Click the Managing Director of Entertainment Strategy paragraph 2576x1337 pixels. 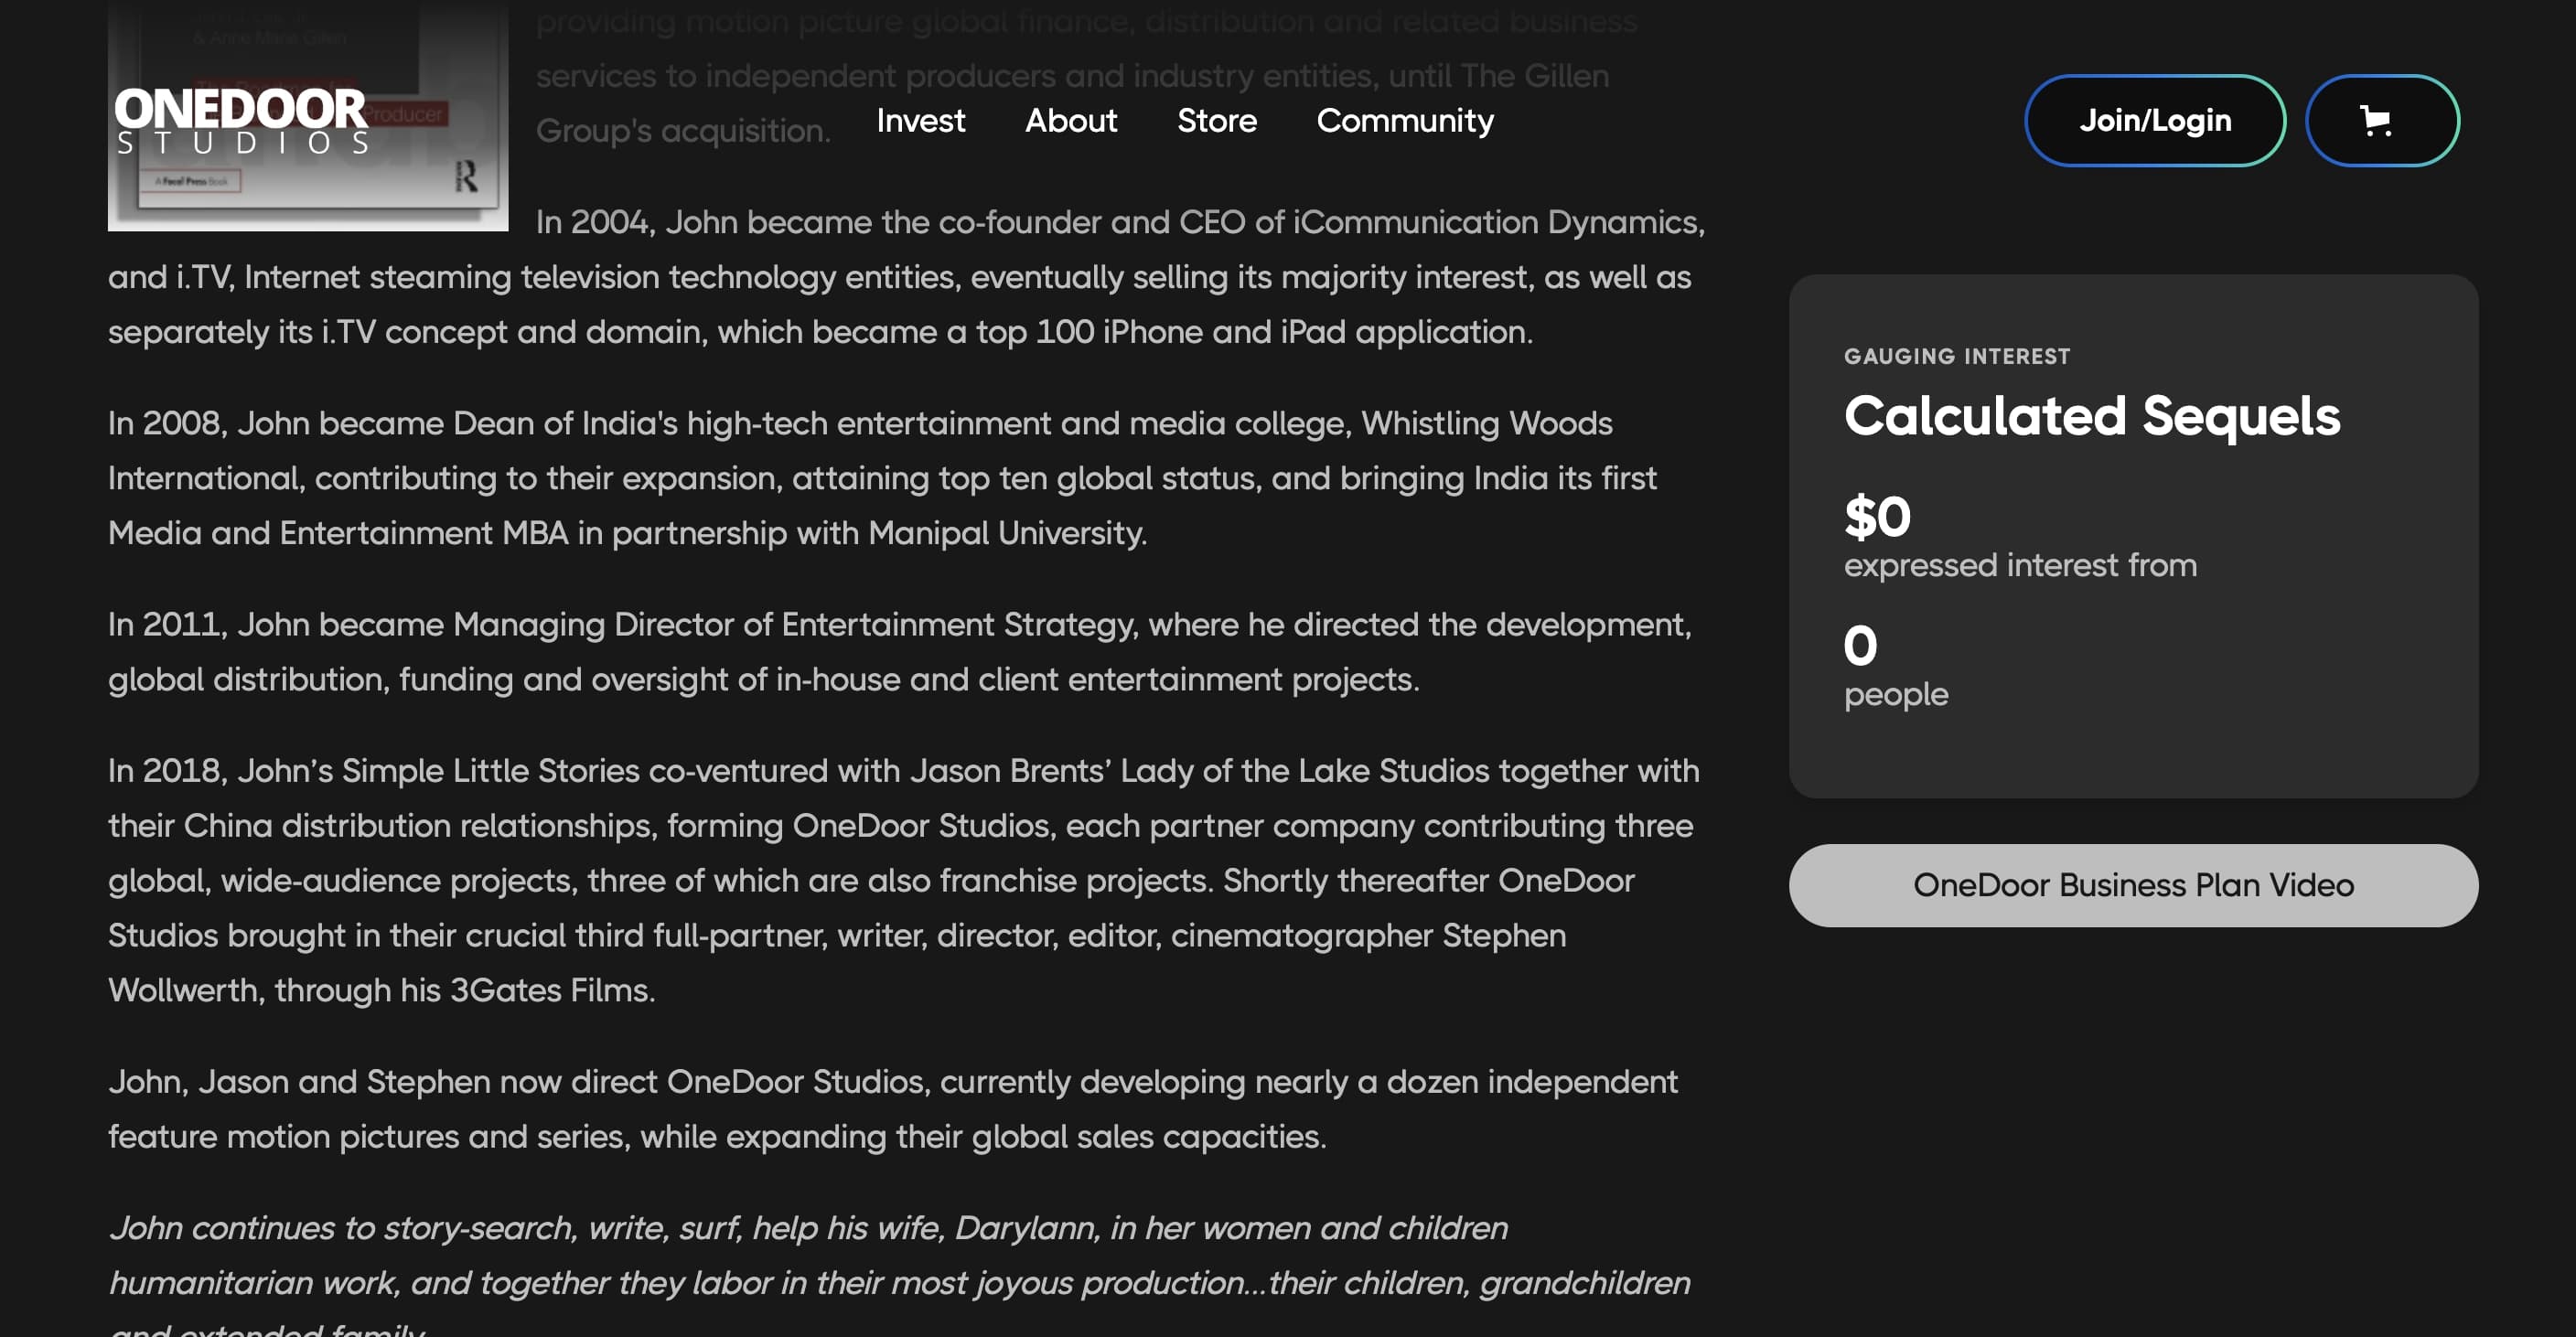[x=898, y=652]
